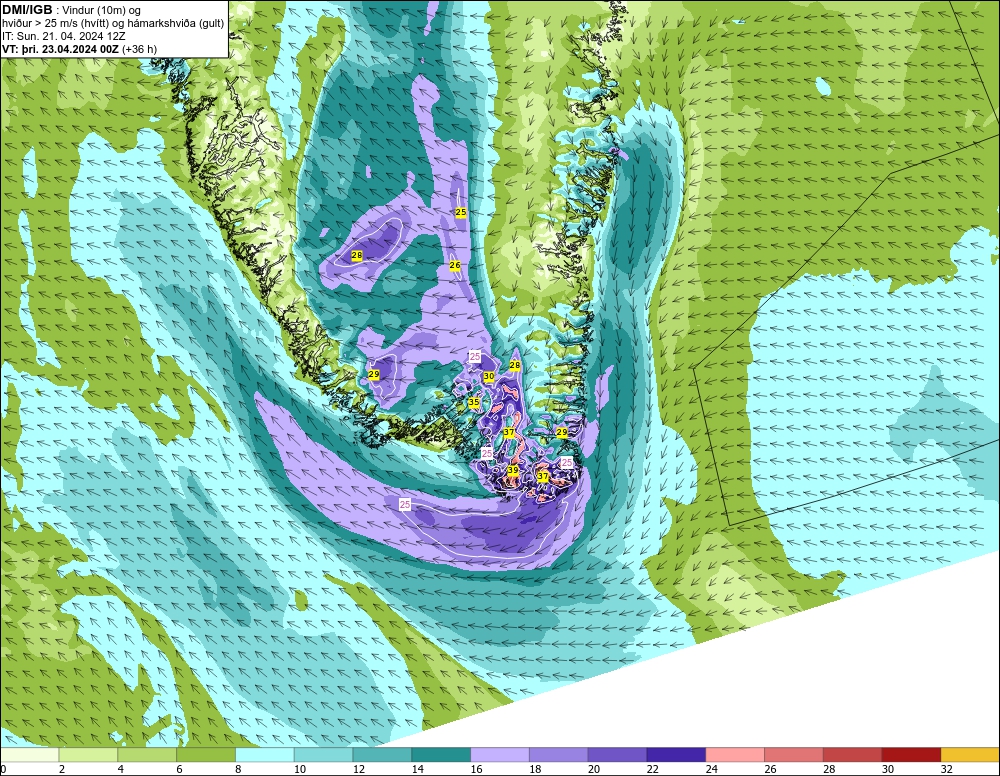Click the yellow 39 max gust label

click(x=513, y=470)
